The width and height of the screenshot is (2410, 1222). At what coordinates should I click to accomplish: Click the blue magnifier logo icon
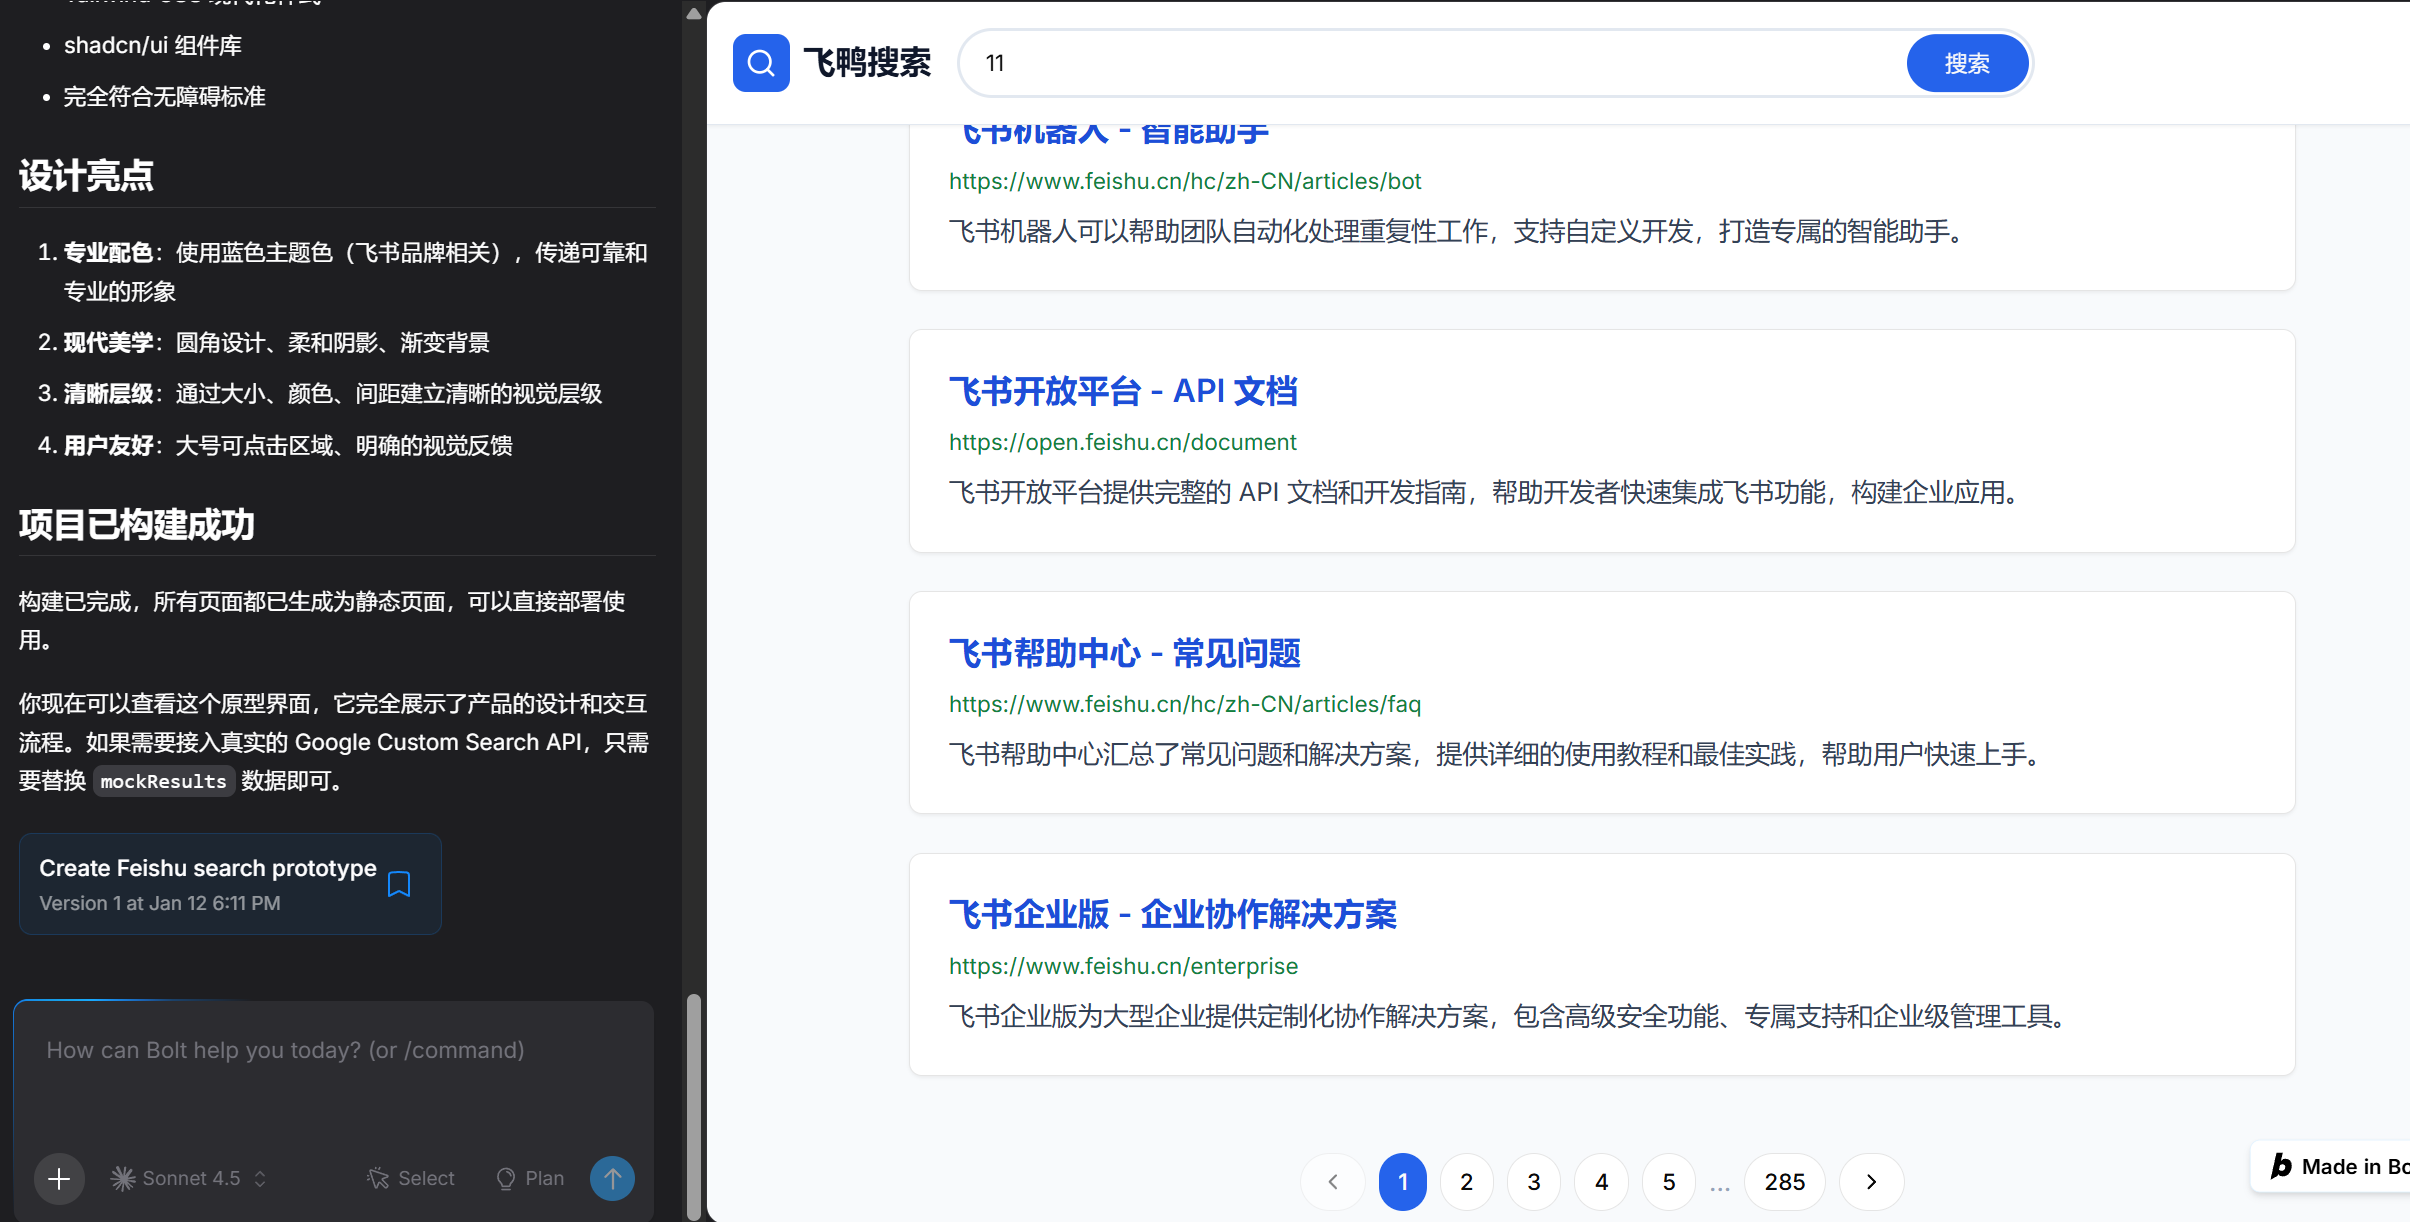click(x=761, y=63)
